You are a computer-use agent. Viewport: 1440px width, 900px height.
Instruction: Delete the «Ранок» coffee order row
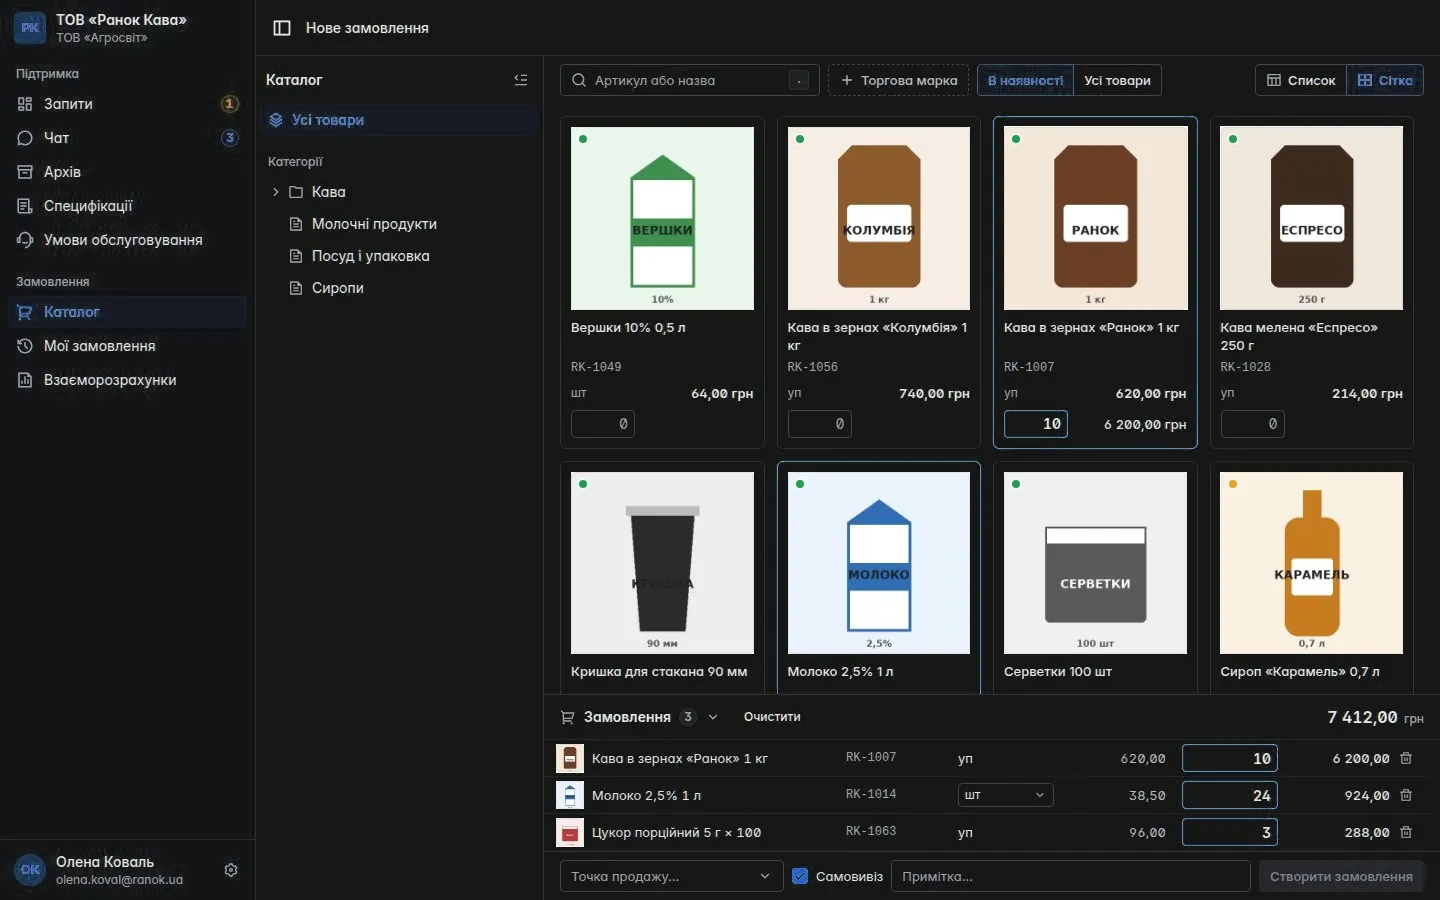pos(1406,759)
